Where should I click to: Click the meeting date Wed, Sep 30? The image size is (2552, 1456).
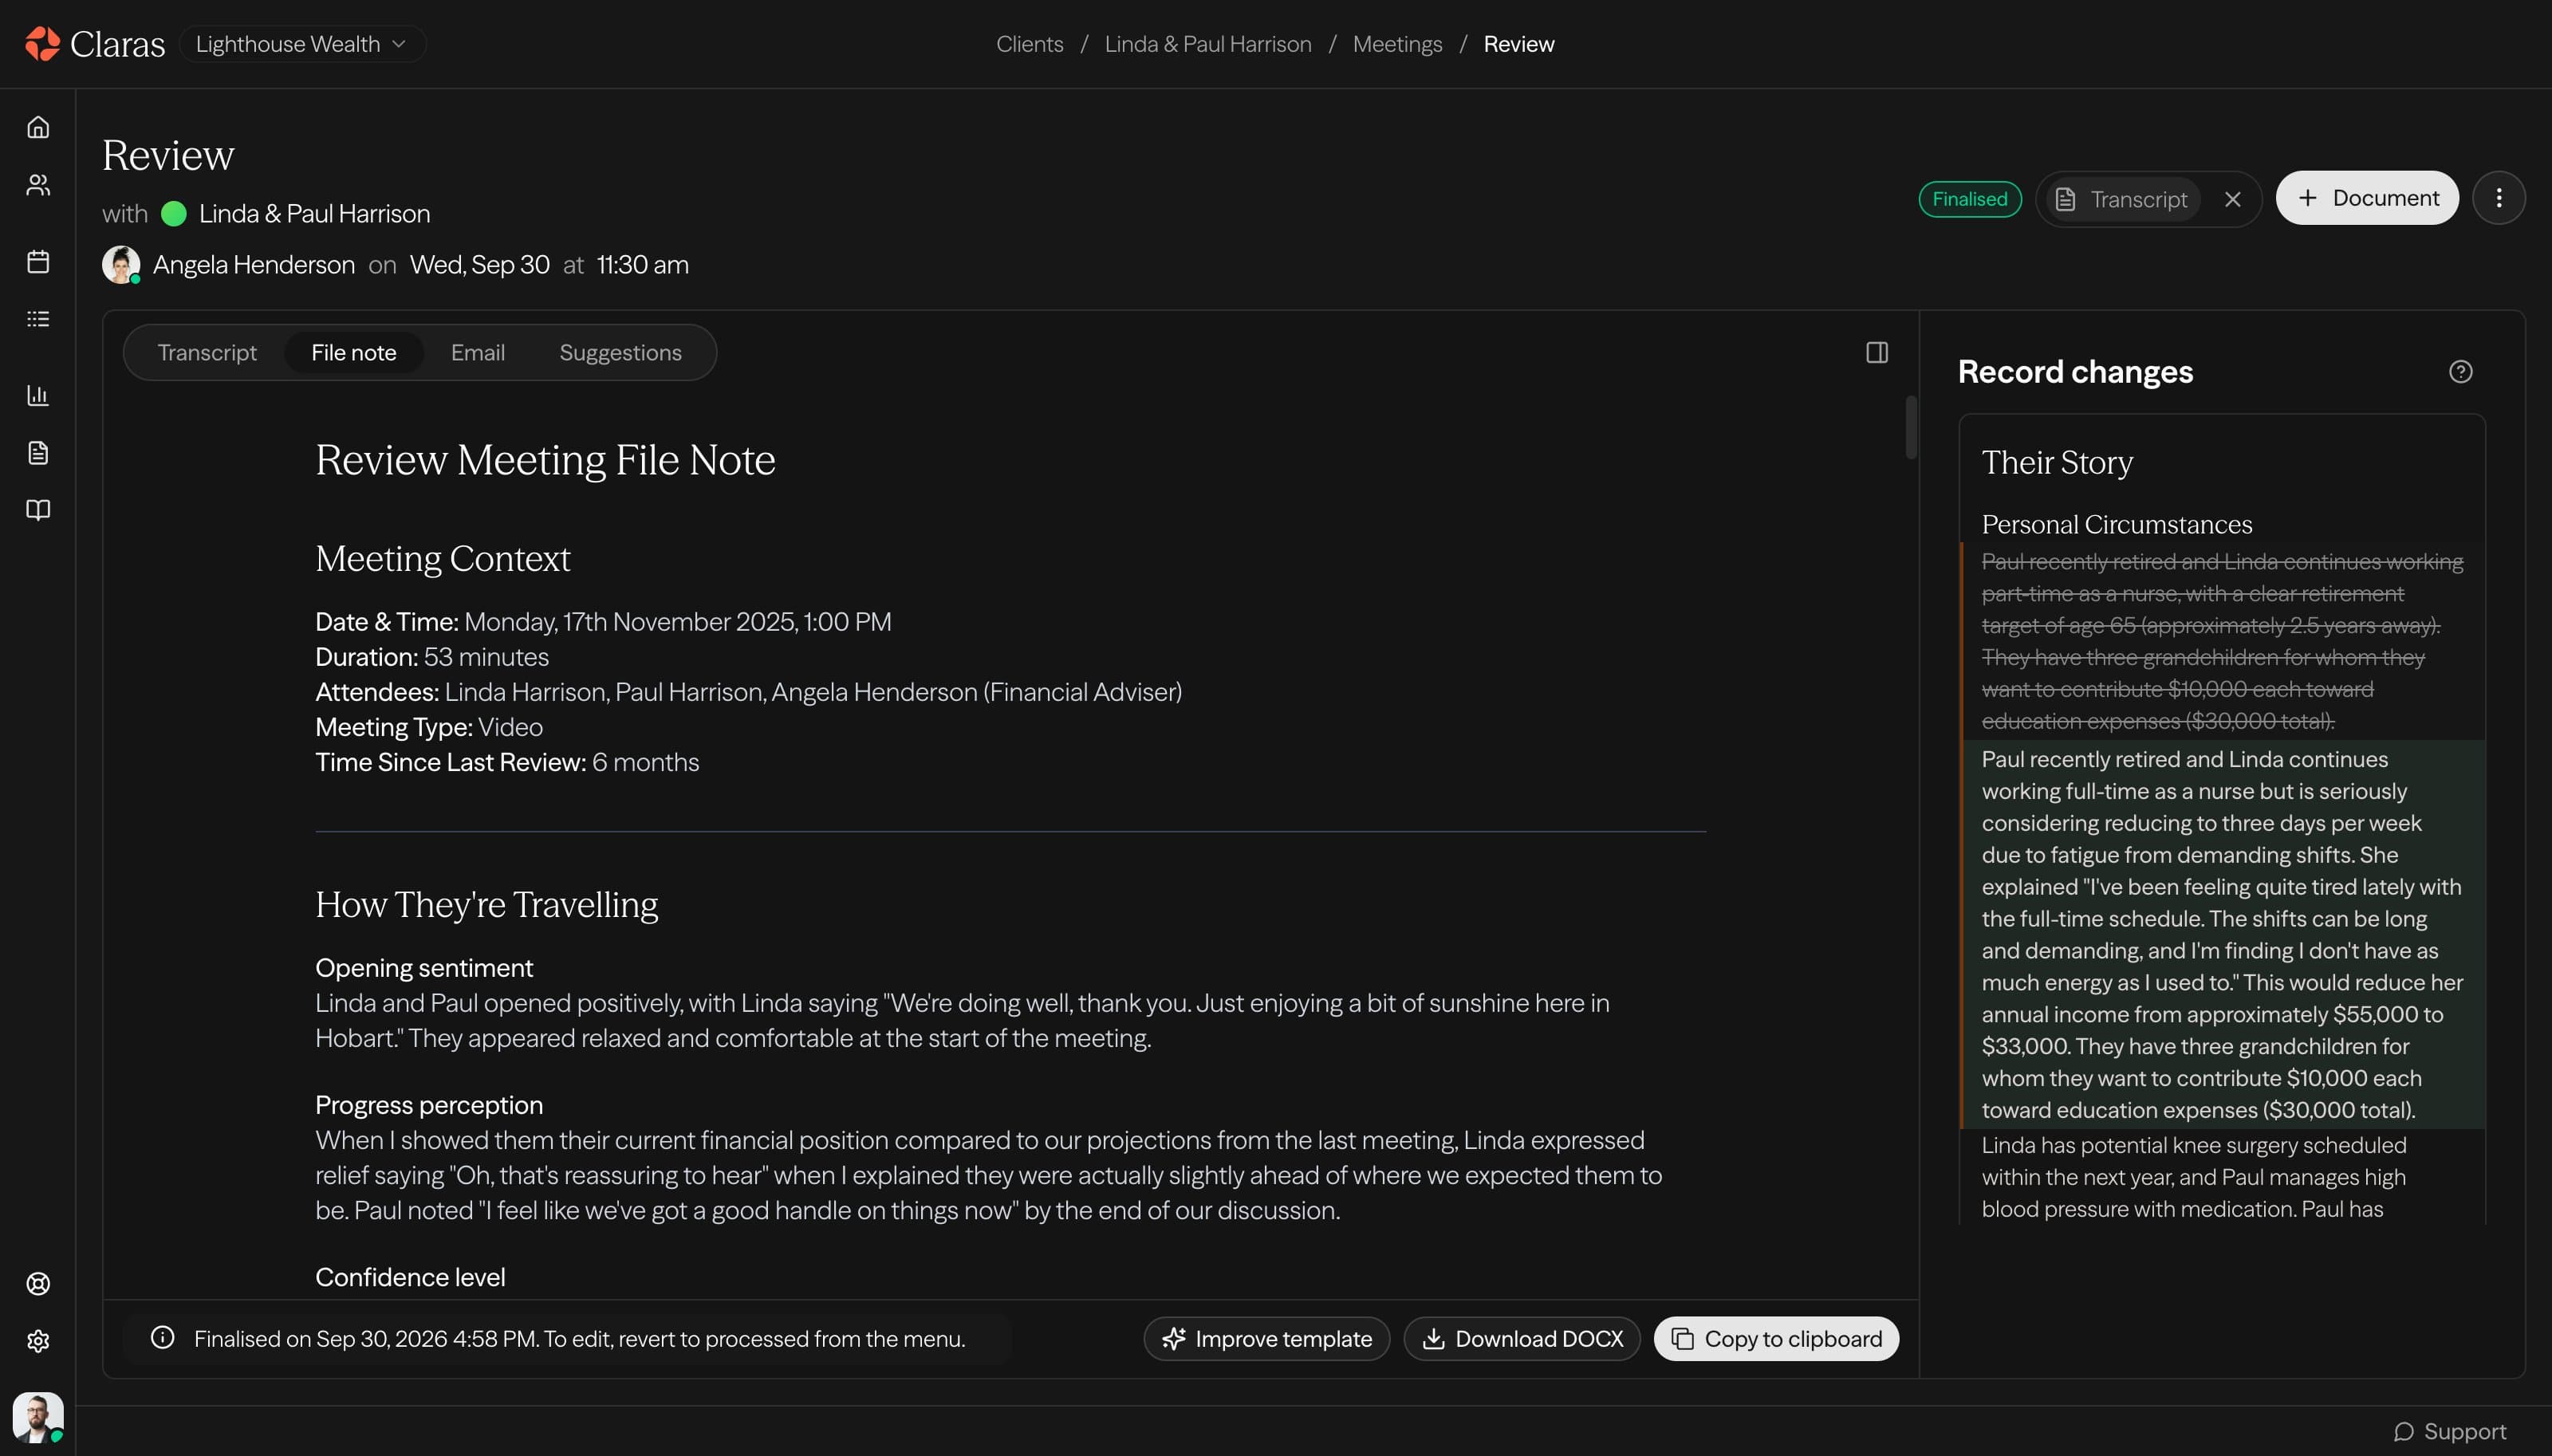480,265
